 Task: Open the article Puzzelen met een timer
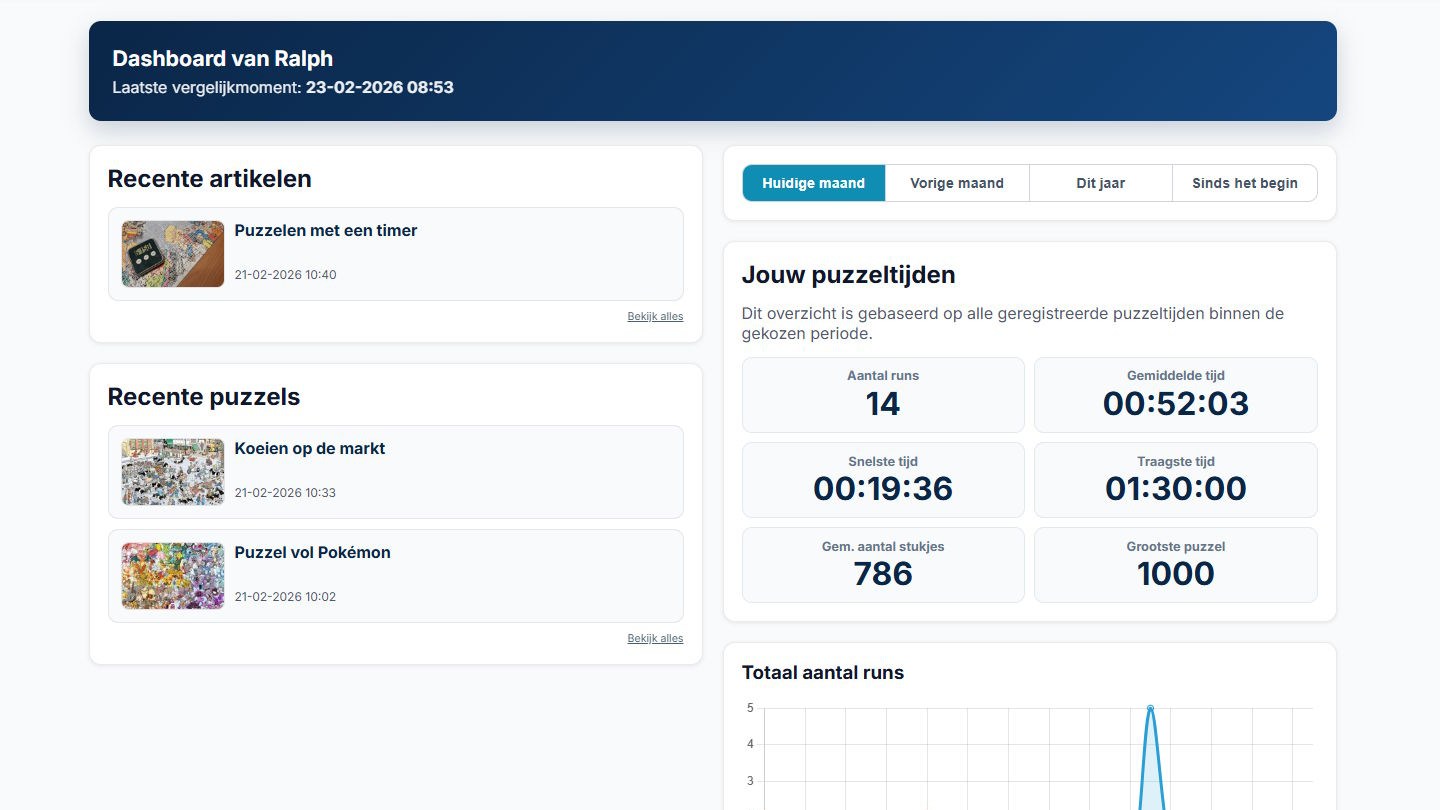click(325, 230)
